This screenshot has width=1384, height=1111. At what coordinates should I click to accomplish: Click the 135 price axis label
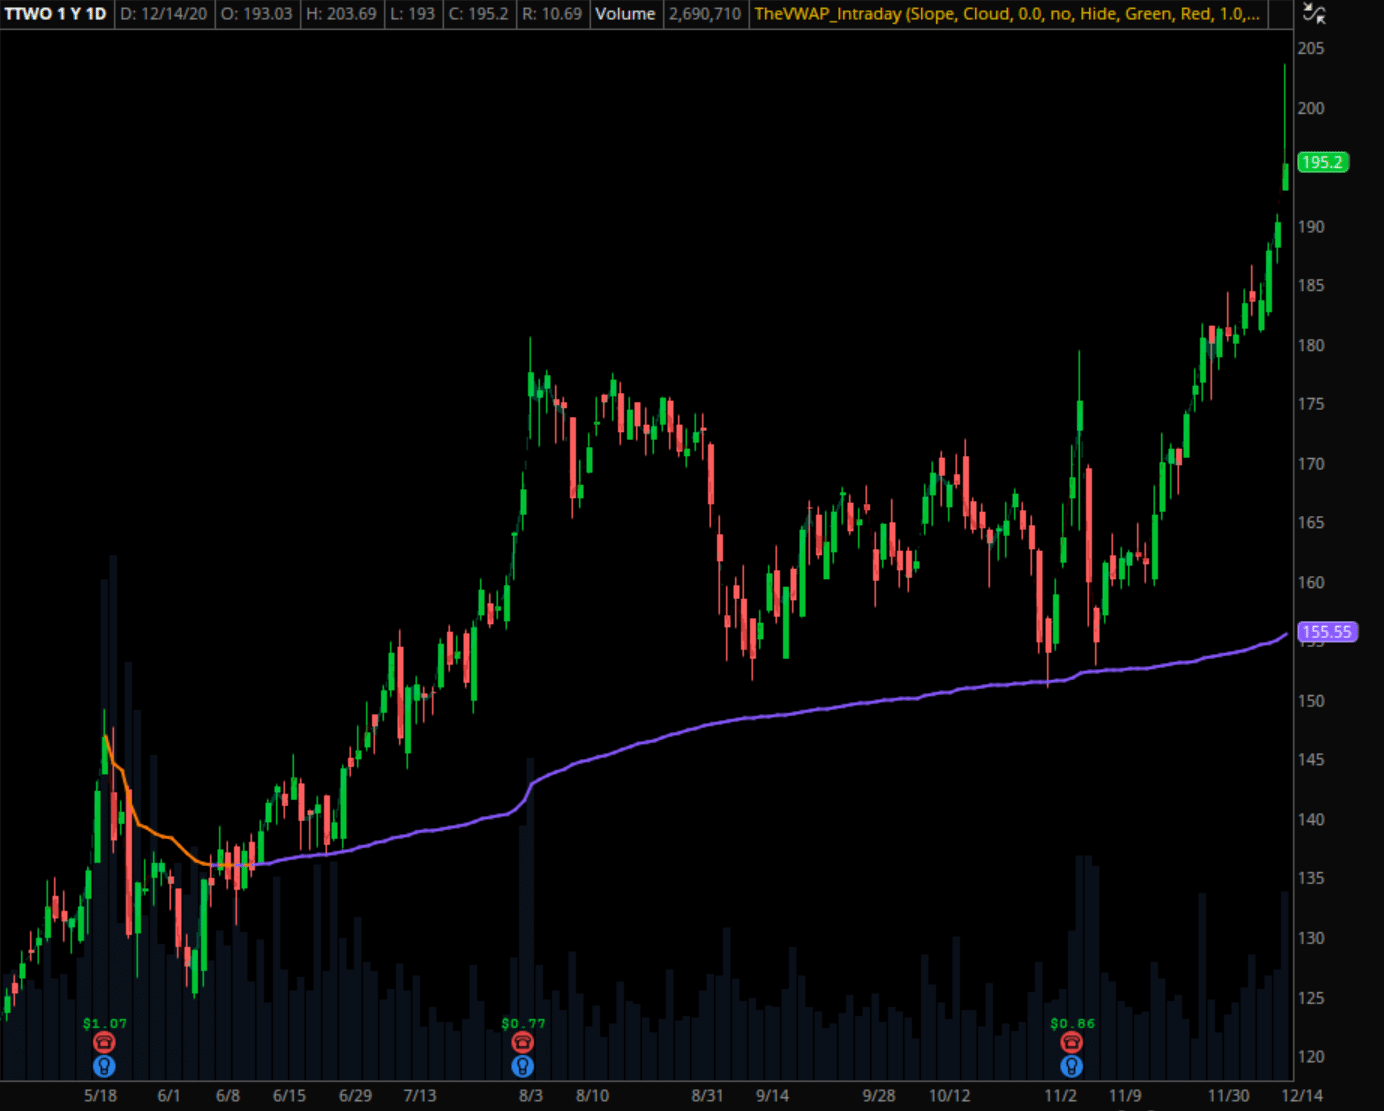pyautogui.click(x=1310, y=878)
